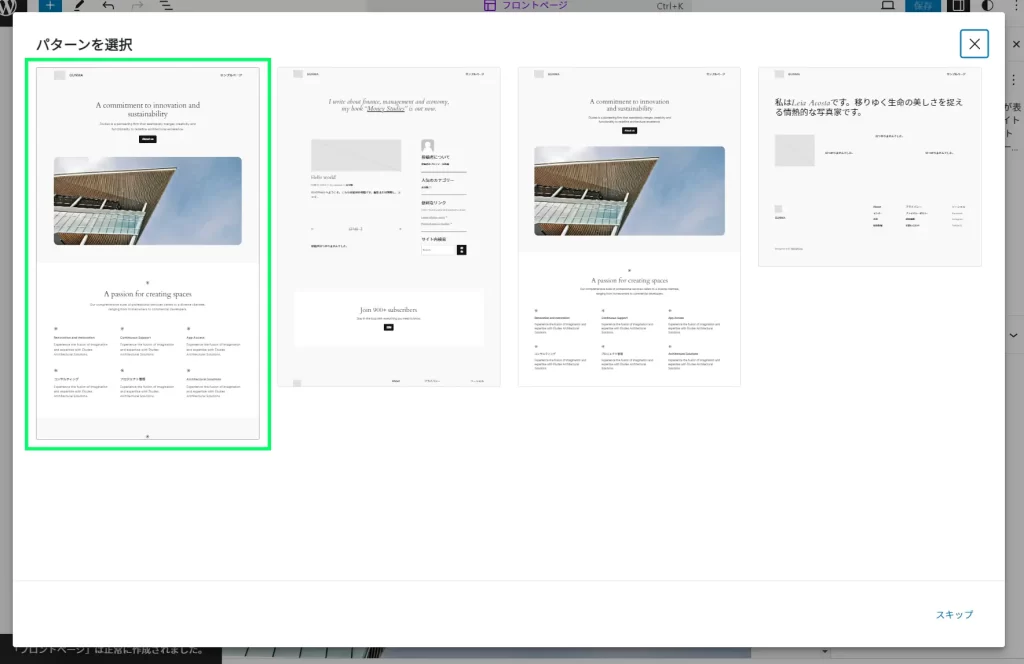The width and height of the screenshot is (1024, 664).
Task: Pick the third pattern with building photo
Action: coord(629,227)
